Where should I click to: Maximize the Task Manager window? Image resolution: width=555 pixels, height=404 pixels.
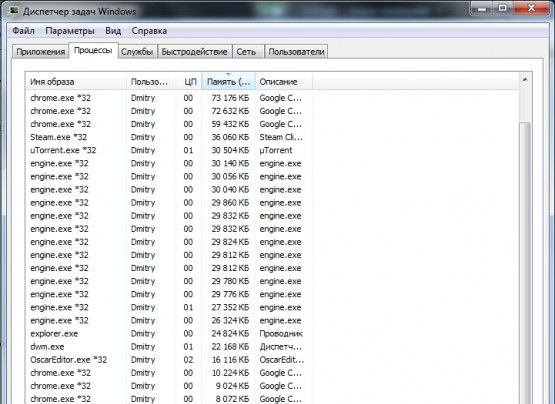click(502, 8)
